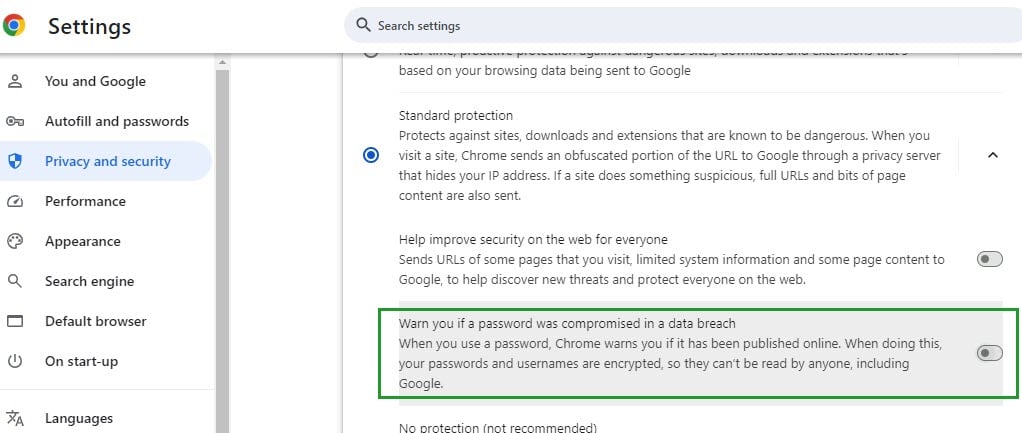Screen dimensions: 1022x433
Task: Open On start-up settings
Action: (81, 361)
